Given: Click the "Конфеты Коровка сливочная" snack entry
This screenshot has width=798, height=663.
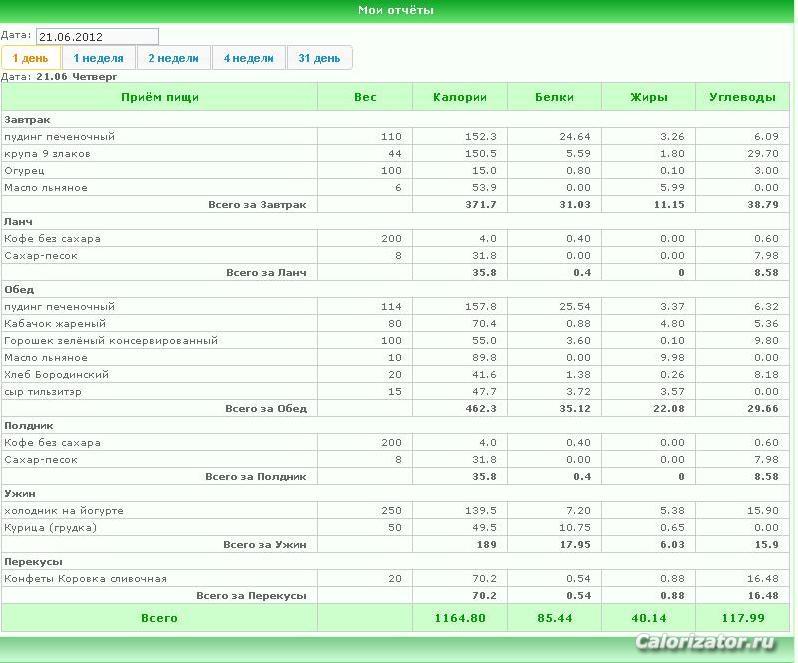Looking at the screenshot, I should (x=86, y=579).
